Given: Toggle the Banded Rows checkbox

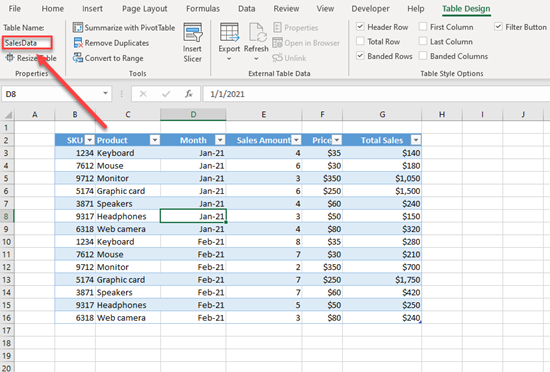Looking at the screenshot, I should click(x=360, y=56).
